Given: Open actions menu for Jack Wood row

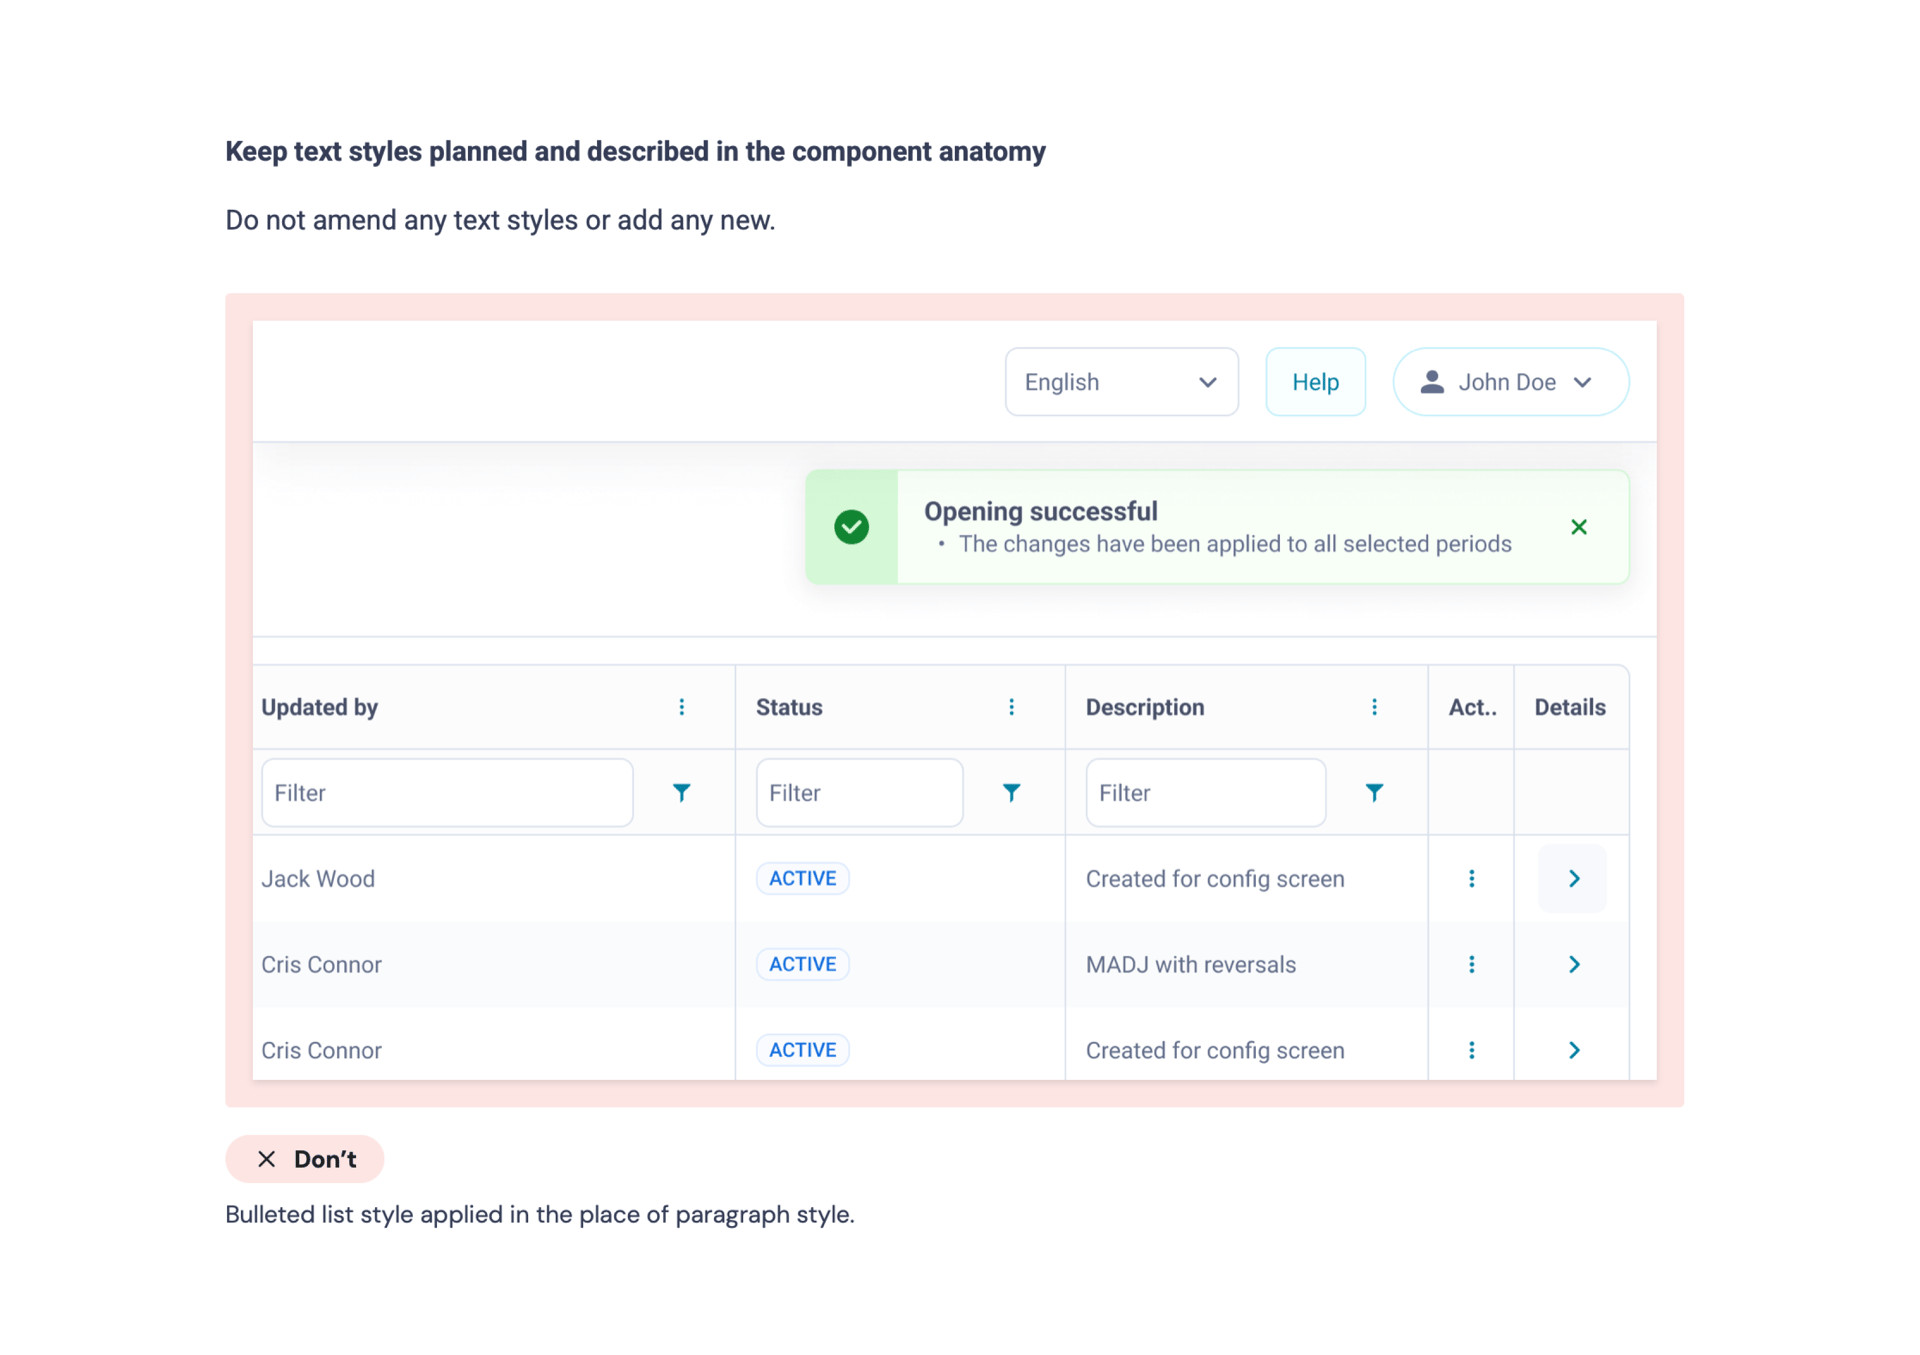Looking at the screenshot, I should coord(1471,878).
